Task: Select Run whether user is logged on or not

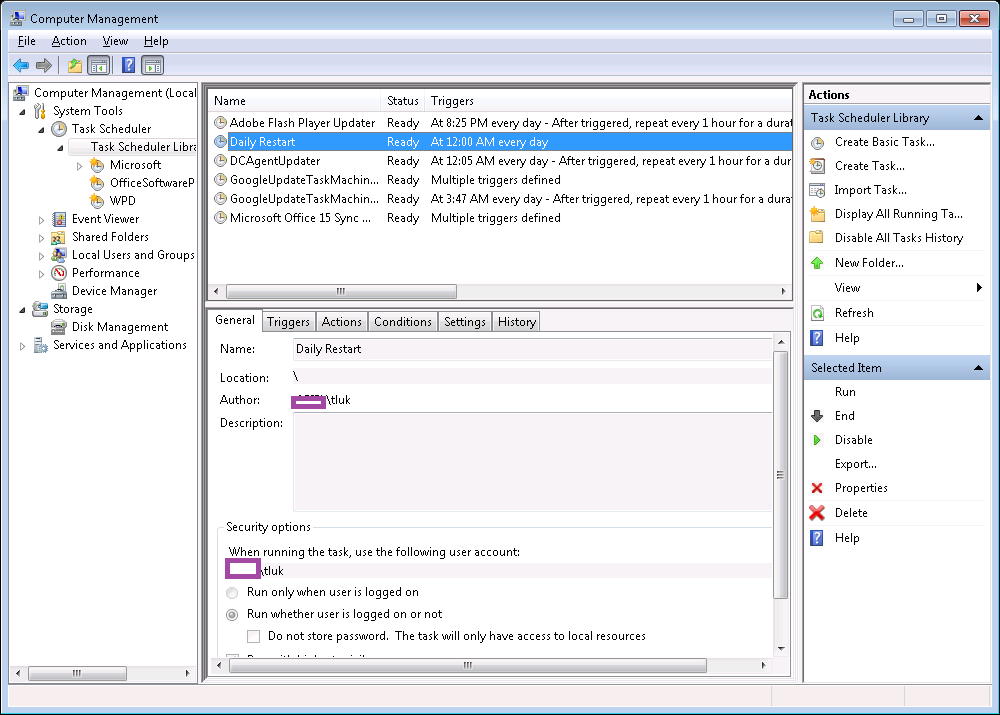Action: tap(232, 614)
